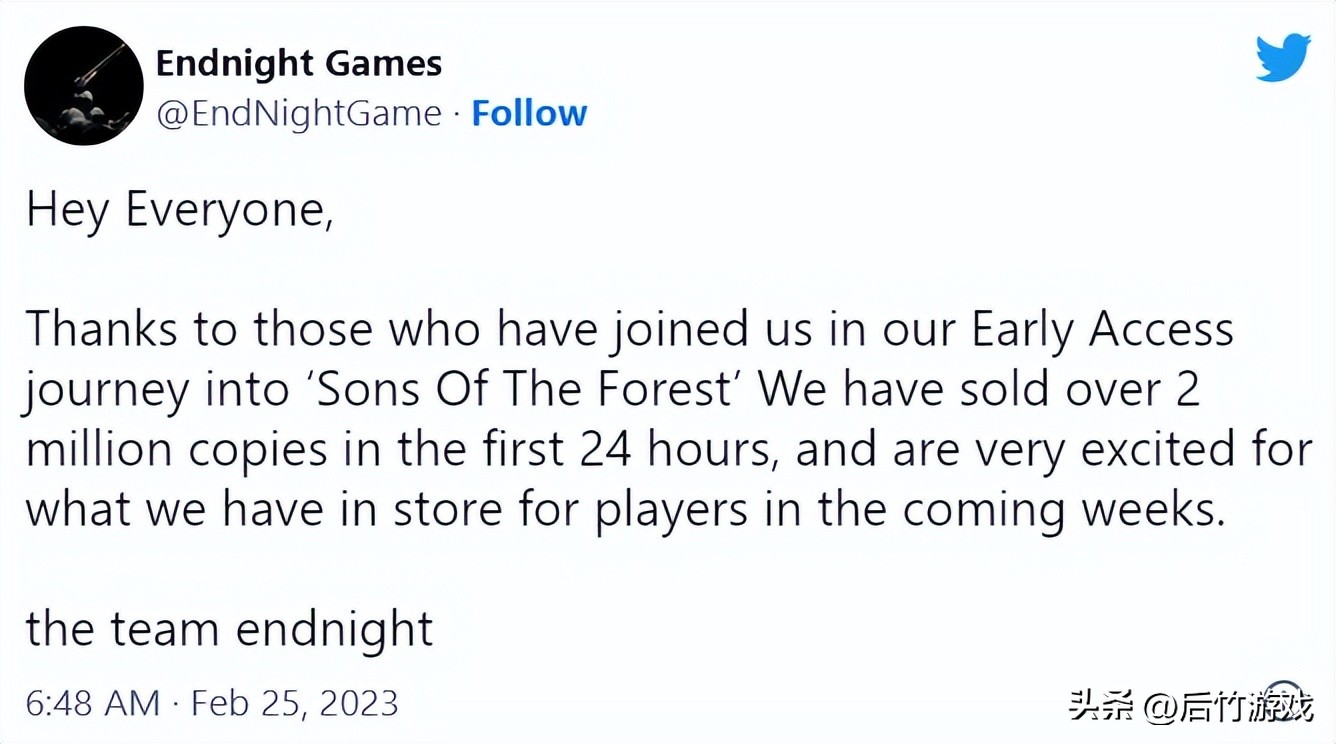Click the @EndNightGame handle
The height and width of the screenshot is (744, 1336).
pyautogui.click(x=298, y=113)
